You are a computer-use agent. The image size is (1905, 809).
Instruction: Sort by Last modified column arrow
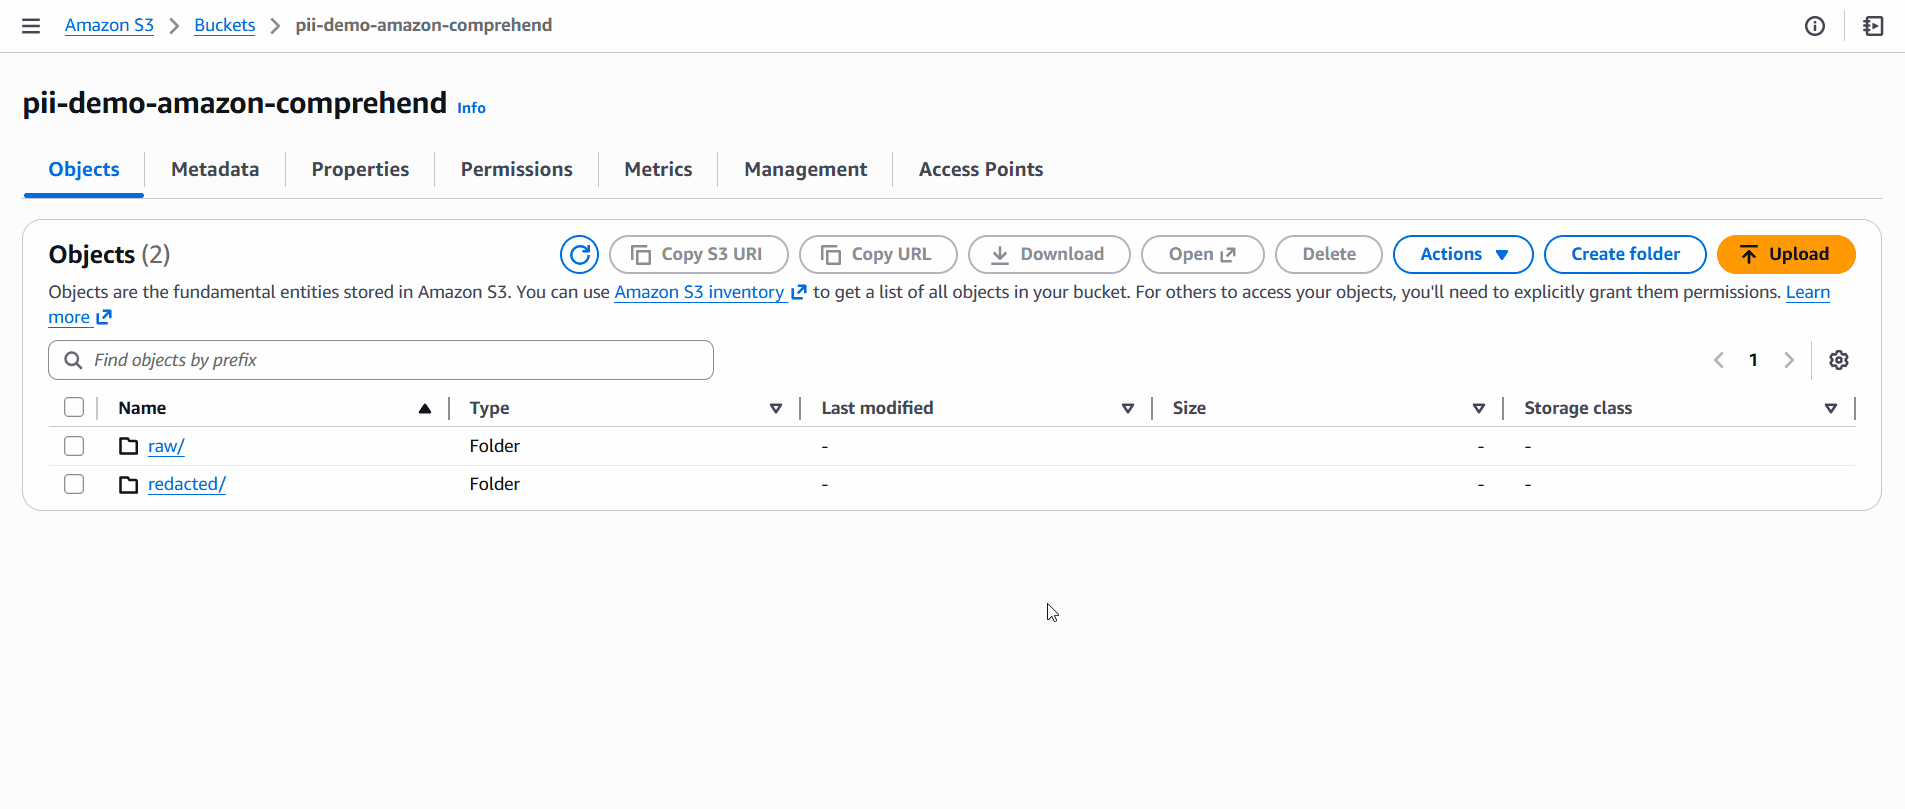tap(1128, 408)
